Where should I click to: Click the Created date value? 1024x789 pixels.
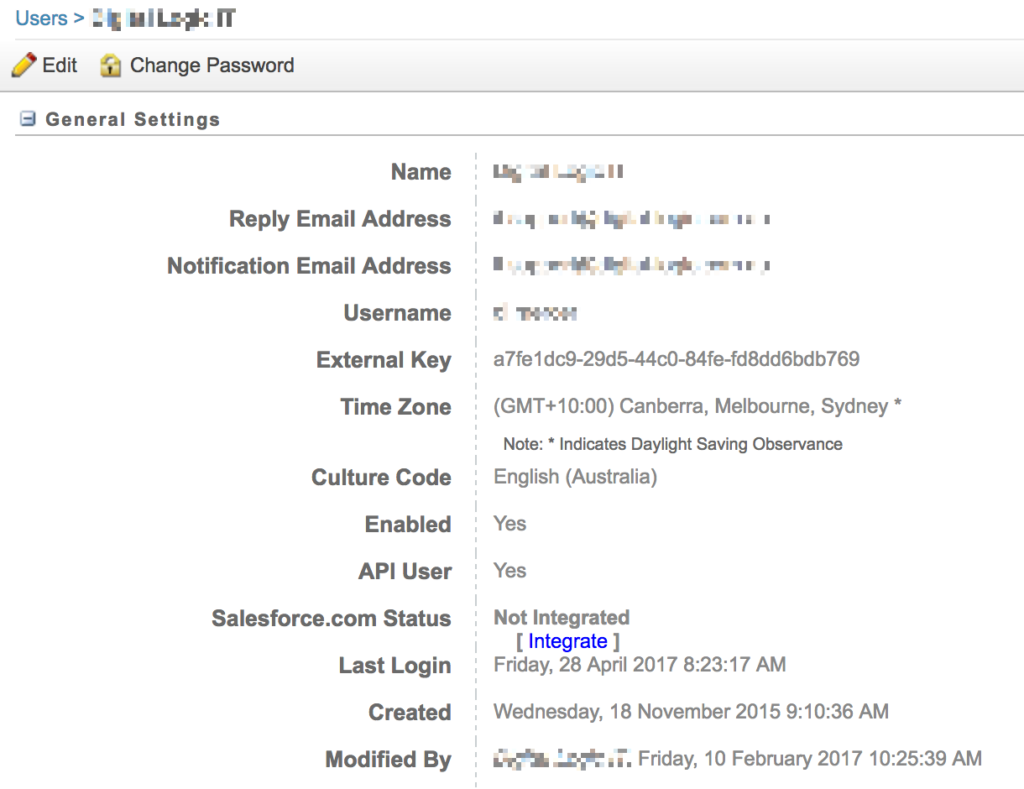pyautogui.click(x=690, y=712)
